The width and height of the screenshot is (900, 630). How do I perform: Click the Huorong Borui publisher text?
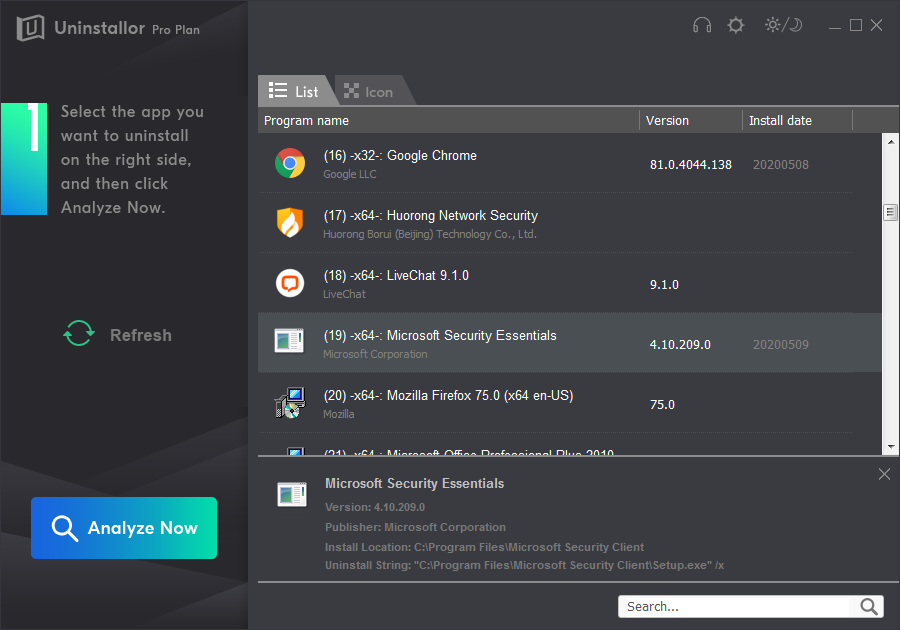[430, 234]
